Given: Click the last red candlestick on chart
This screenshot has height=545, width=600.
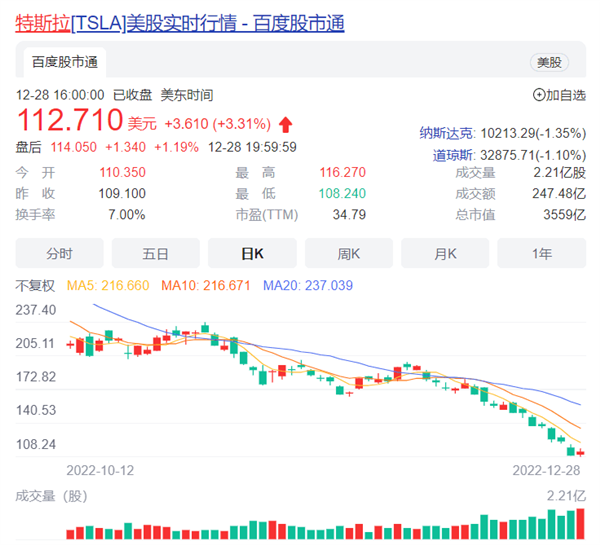Looking at the screenshot, I should pyautogui.click(x=580, y=453).
